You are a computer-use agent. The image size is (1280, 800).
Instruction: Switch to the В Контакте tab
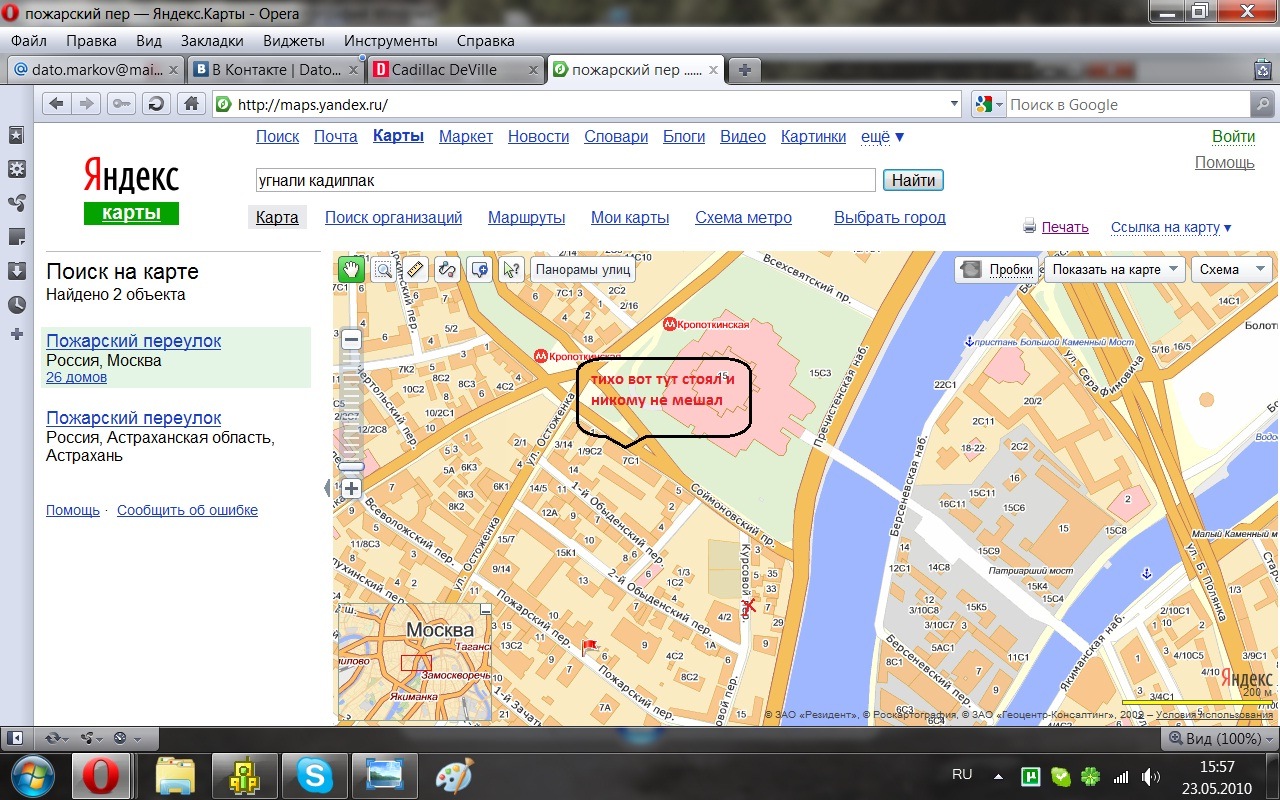276,70
